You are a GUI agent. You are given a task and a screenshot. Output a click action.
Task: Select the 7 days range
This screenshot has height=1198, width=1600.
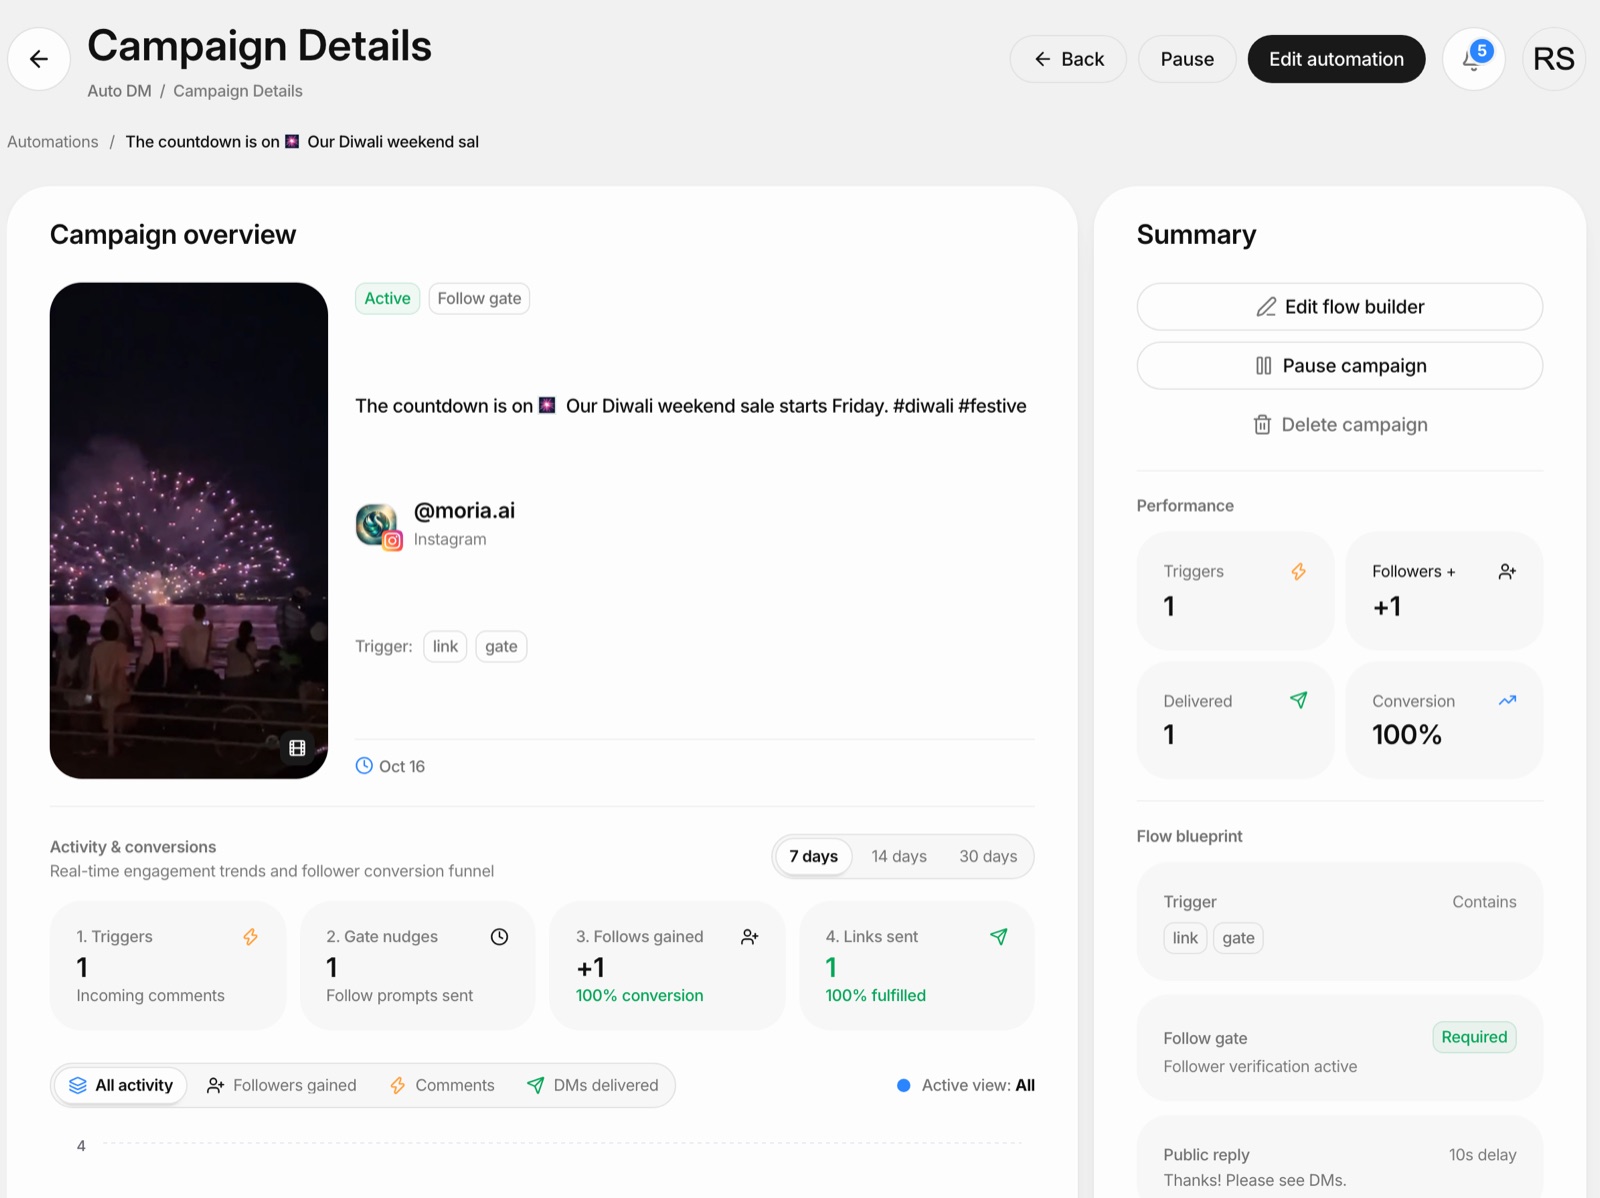tap(813, 856)
